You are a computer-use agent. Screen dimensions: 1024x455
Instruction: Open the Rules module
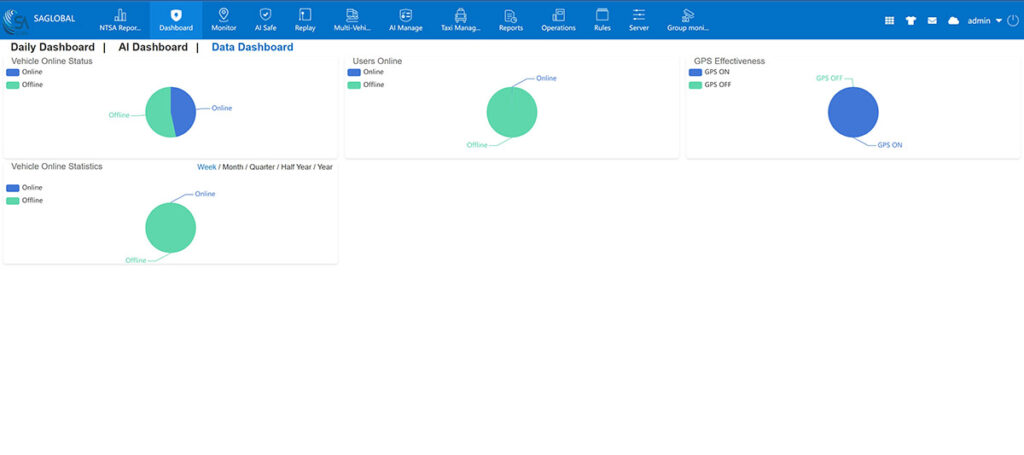602,20
